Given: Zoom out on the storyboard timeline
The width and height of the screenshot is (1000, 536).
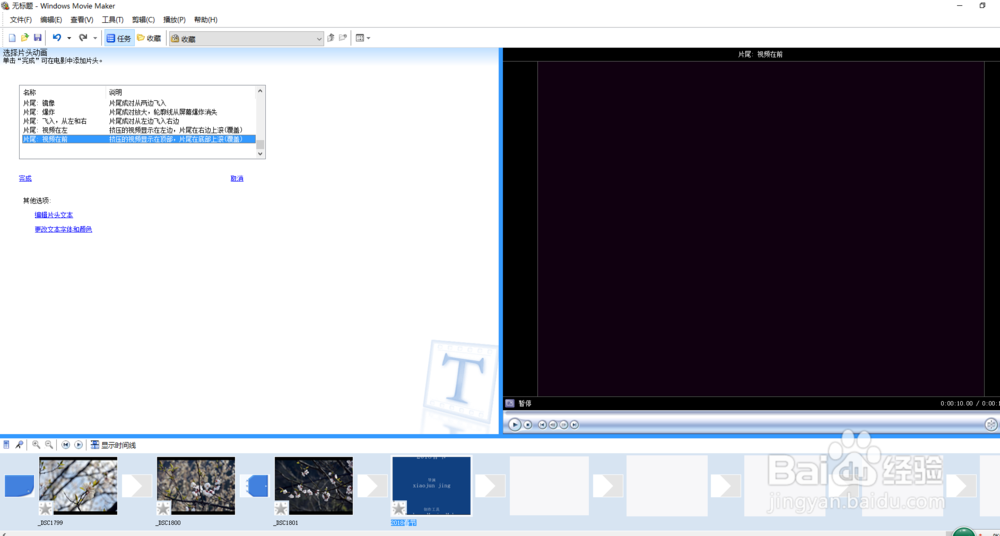Looking at the screenshot, I should point(48,445).
